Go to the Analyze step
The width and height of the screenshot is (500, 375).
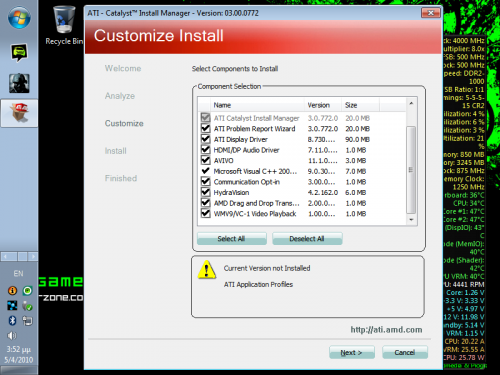click(120, 96)
